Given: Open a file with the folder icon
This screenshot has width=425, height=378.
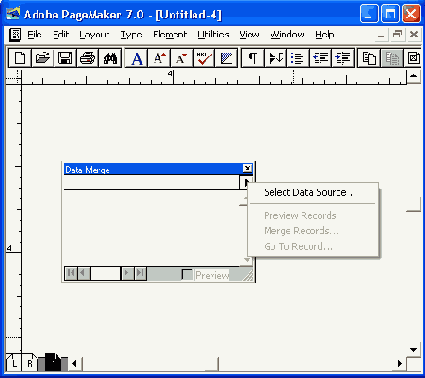Looking at the screenshot, I should [x=43, y=58].
